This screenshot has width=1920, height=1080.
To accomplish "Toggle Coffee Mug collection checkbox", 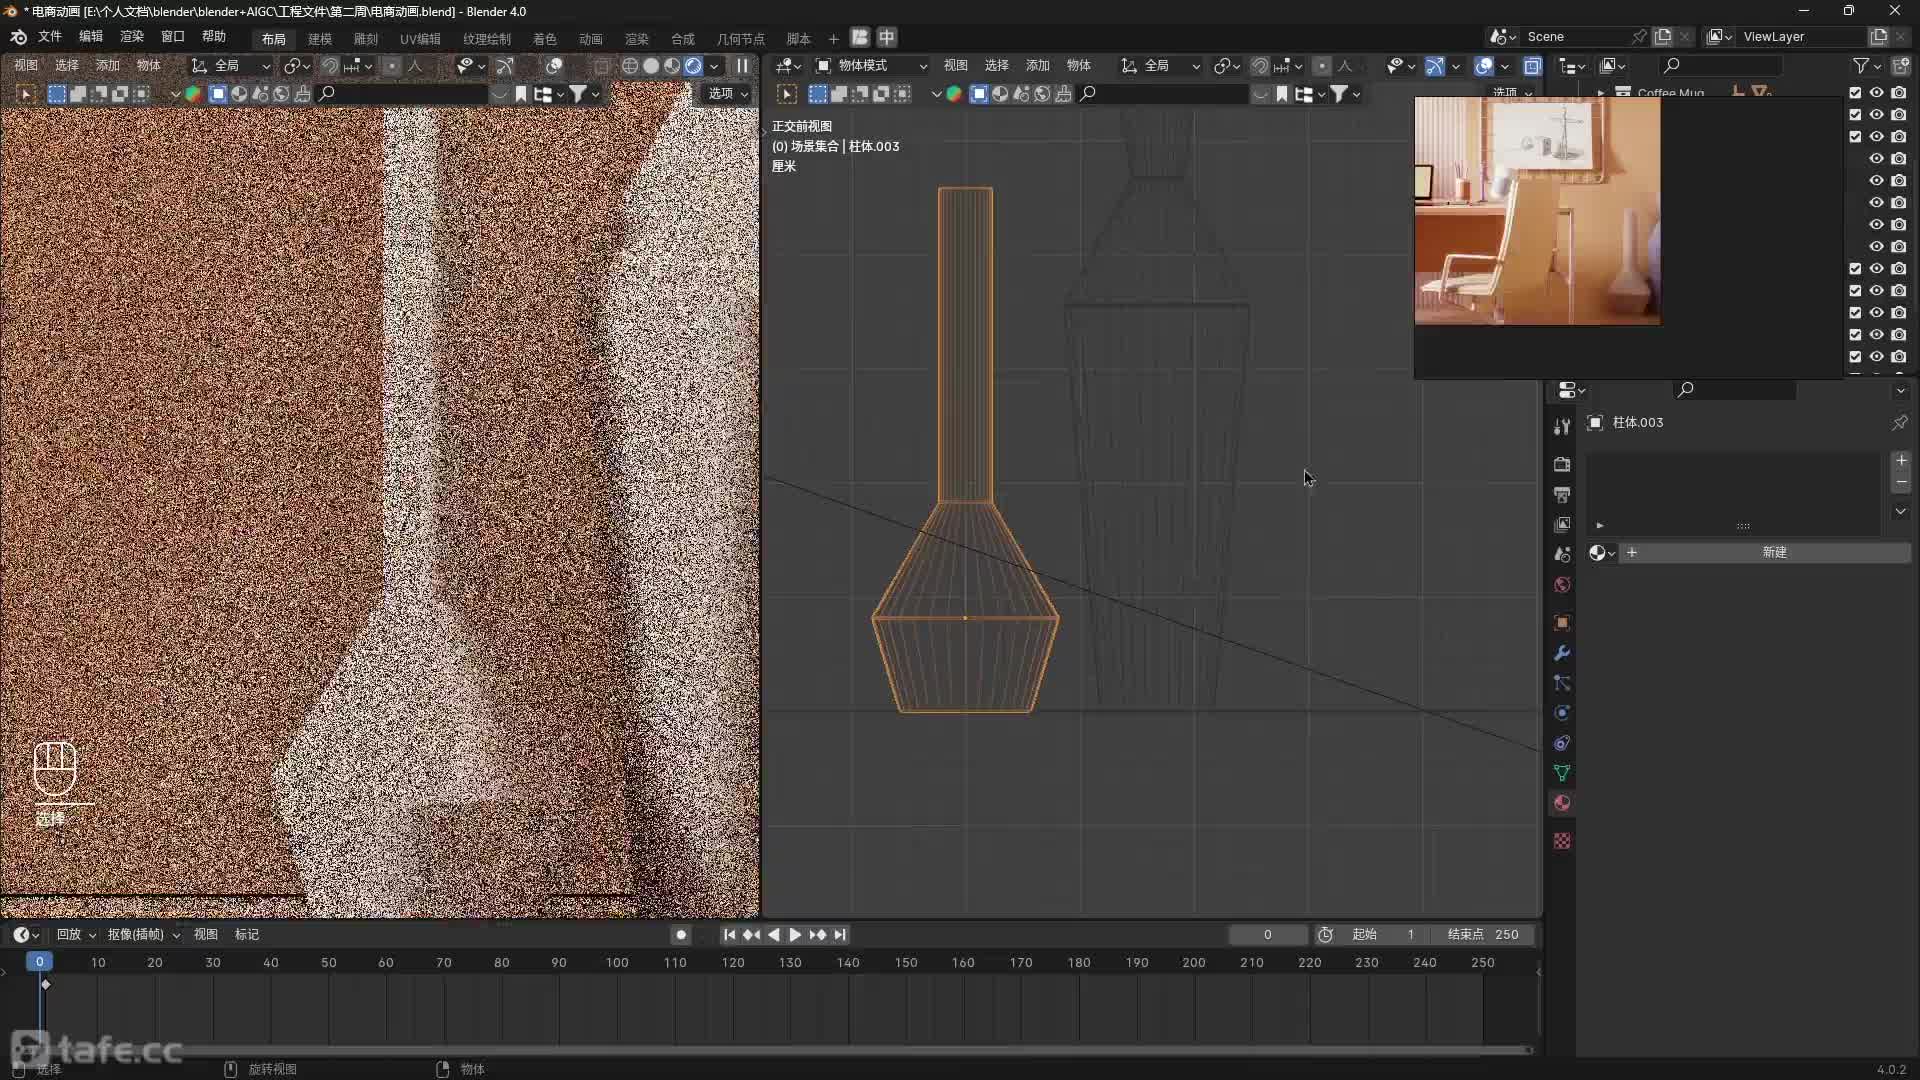I will (x=1855, y=92).
